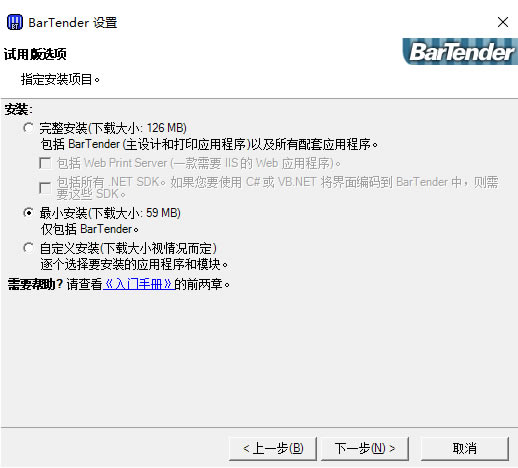Viewport: 518px width, 468px height.
Task: Cancel setup with the 取消 button
Action: (x=465, y=448)
